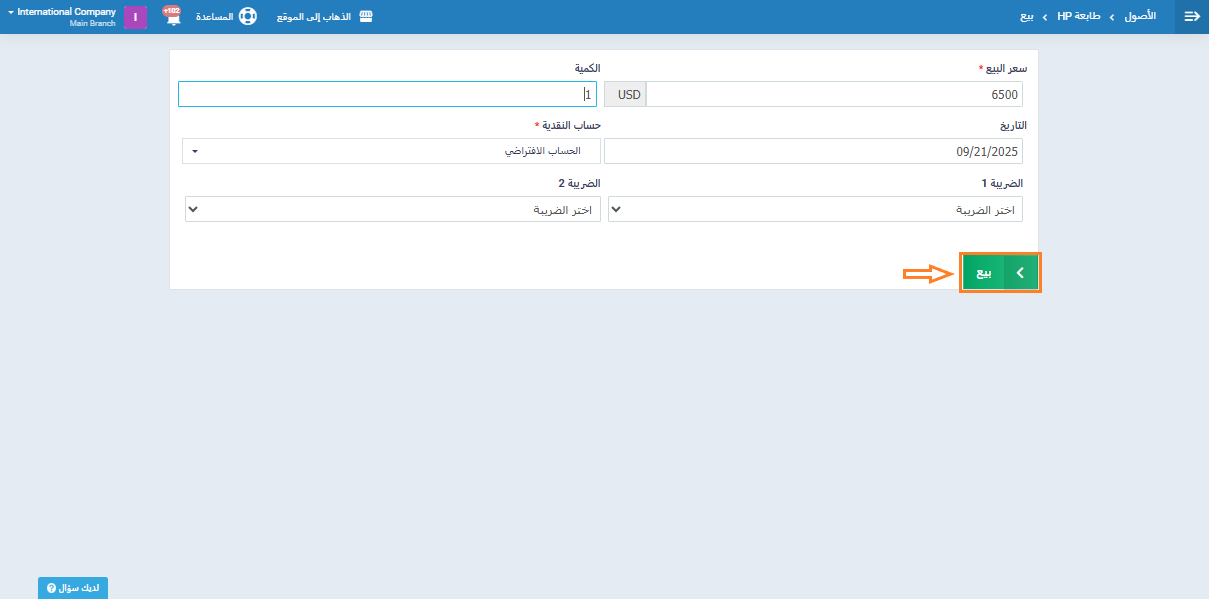Go to الأصول in the breadcrumb
The height and width of the screenshot is (599, 1209).
click(x=1140, y=17)
